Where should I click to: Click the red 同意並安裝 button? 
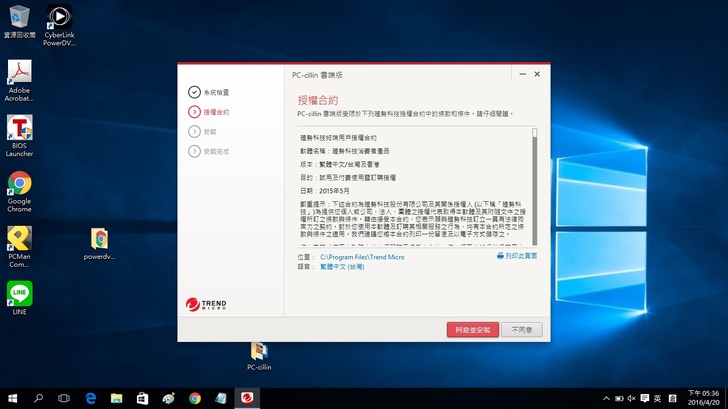click(472, 329)
